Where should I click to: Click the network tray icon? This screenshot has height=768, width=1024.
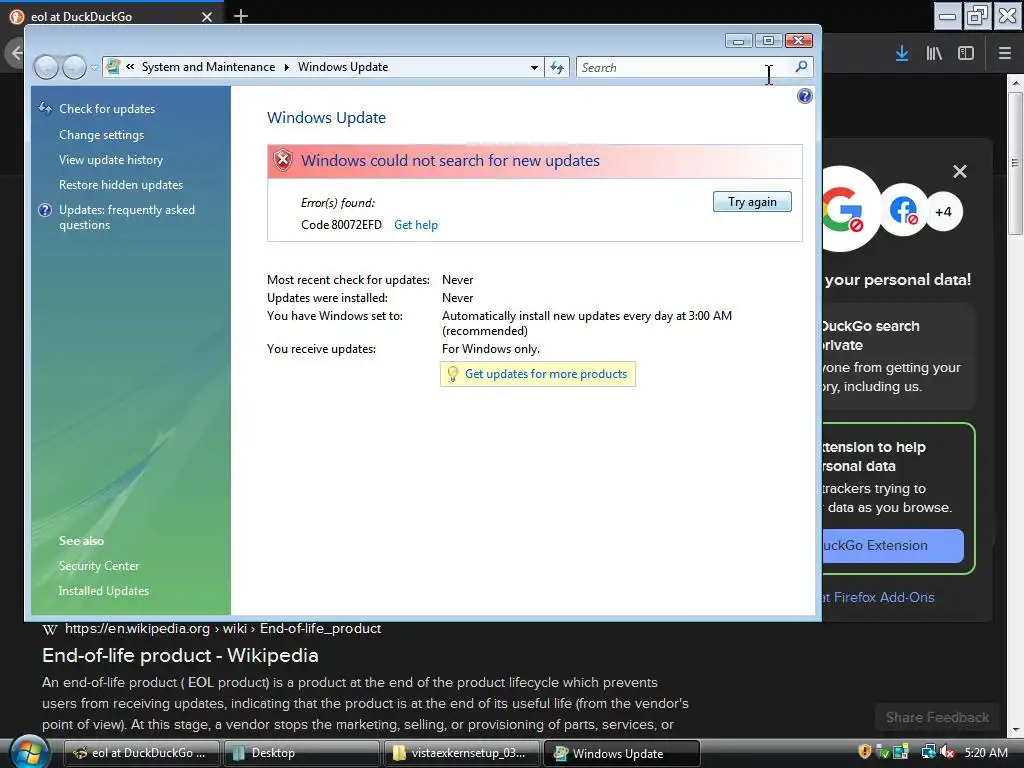pyautogui.click(x=928, y=752)
